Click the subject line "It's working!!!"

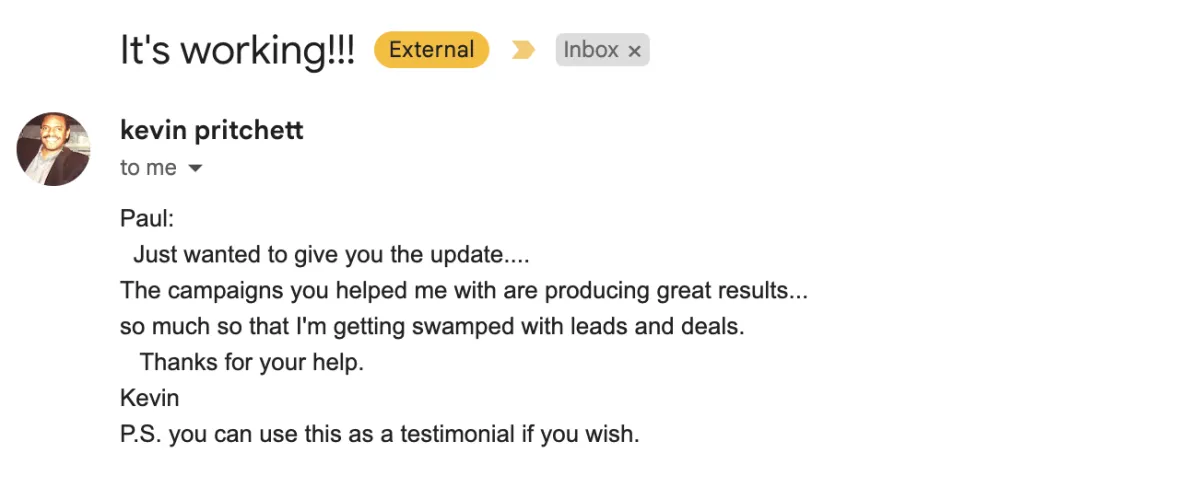point(237,50)
